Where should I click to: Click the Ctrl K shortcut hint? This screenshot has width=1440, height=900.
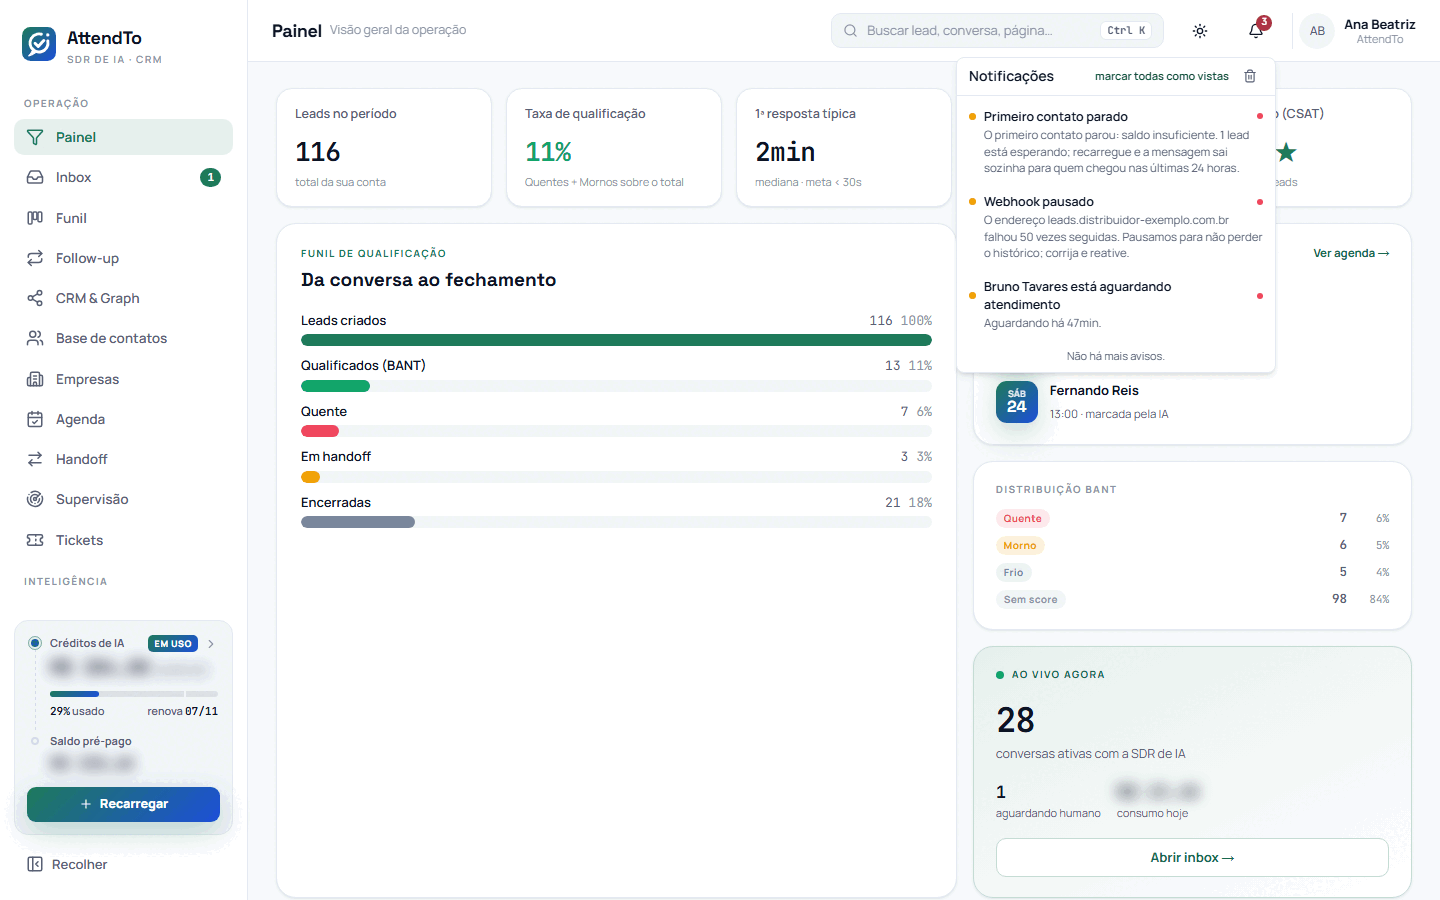[x=1126, y=31]
